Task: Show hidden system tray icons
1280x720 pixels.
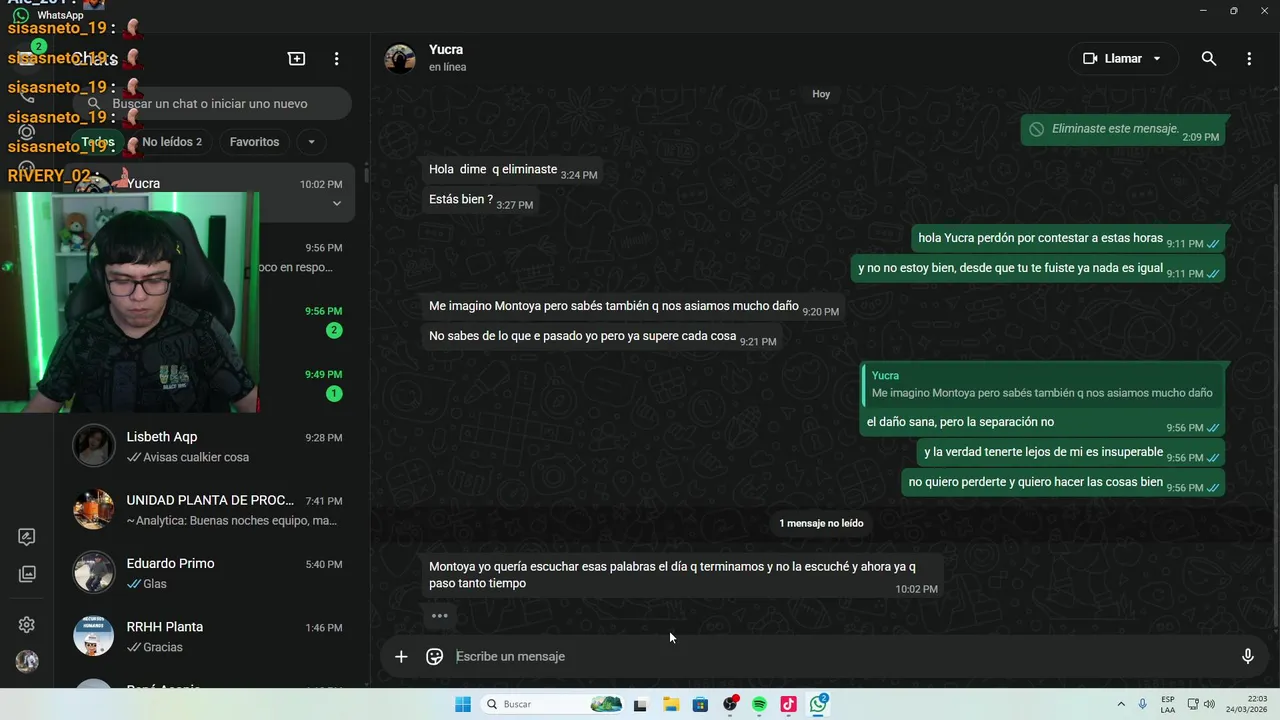Action: pyautogui.click(x=1121, y=705)
